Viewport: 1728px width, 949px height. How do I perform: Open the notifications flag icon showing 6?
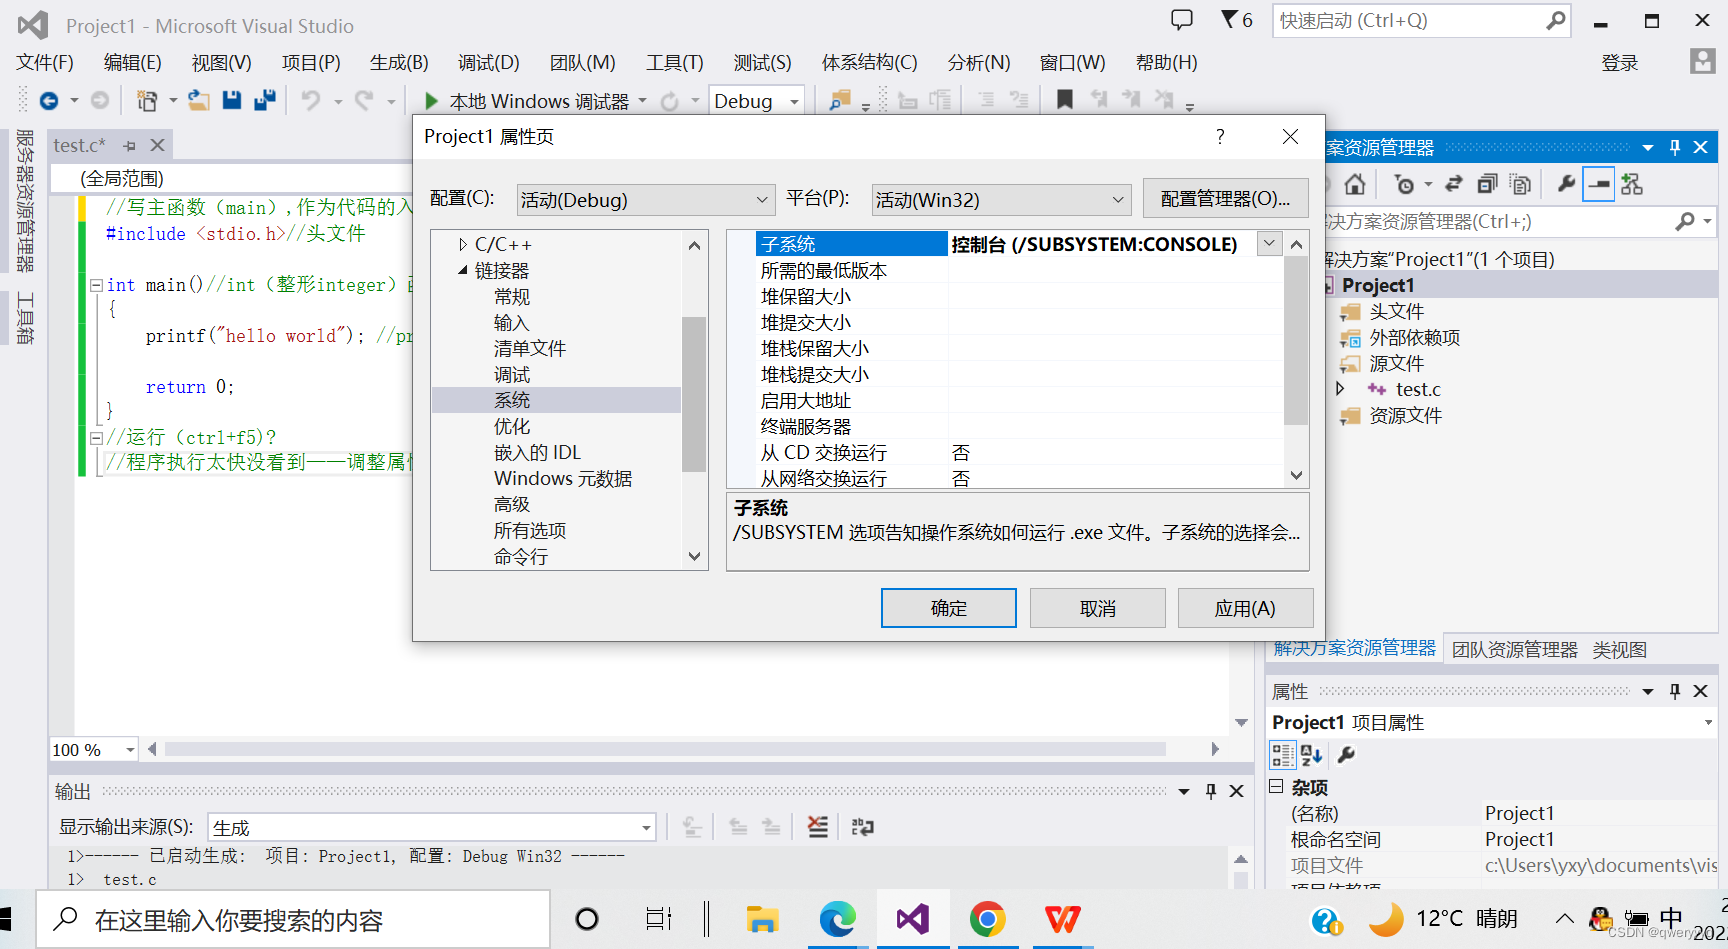point(1237,20)
